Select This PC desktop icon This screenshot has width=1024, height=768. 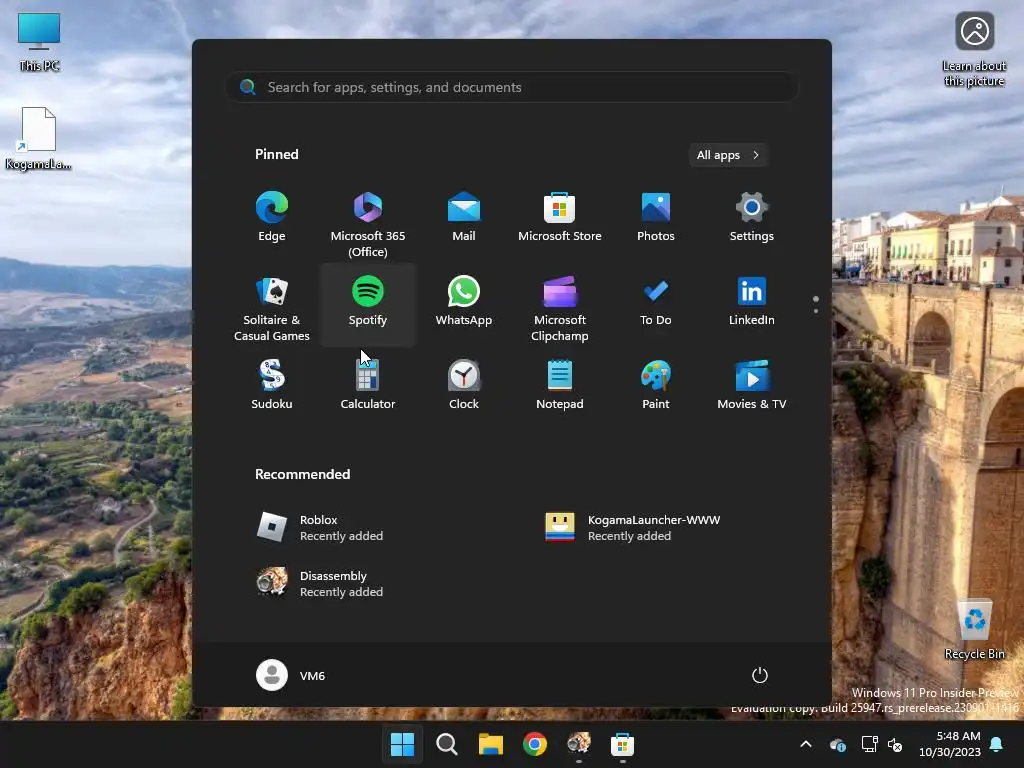[x=39, y=42]
